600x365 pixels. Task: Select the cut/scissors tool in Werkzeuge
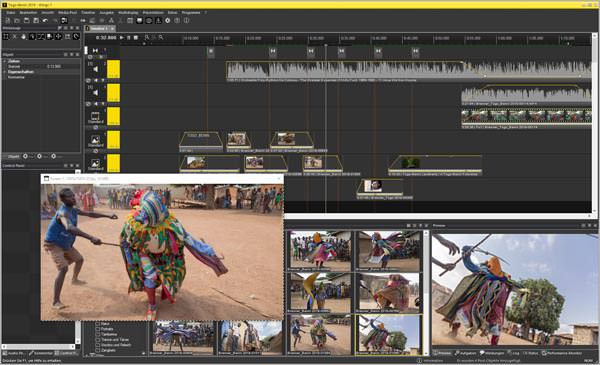(15, 37)
